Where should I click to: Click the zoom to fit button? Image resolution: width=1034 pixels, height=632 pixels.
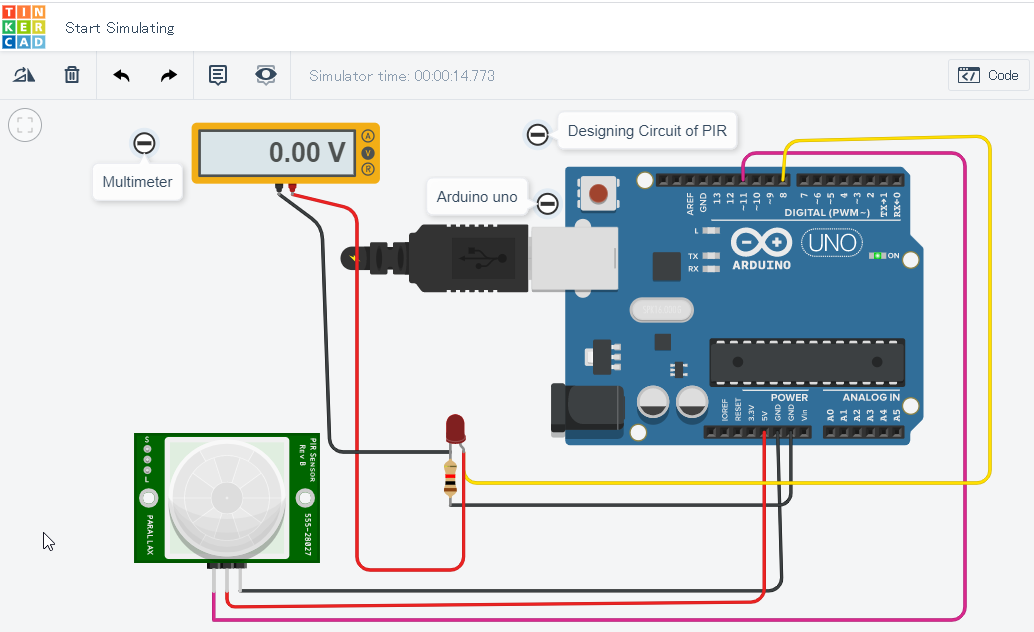click(x=25, y=125)
